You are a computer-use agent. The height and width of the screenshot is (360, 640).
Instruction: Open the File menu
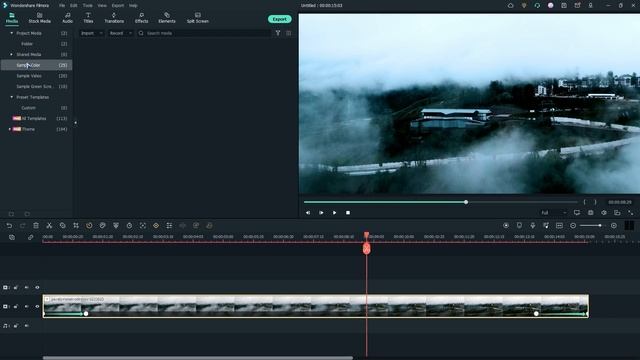62,6
